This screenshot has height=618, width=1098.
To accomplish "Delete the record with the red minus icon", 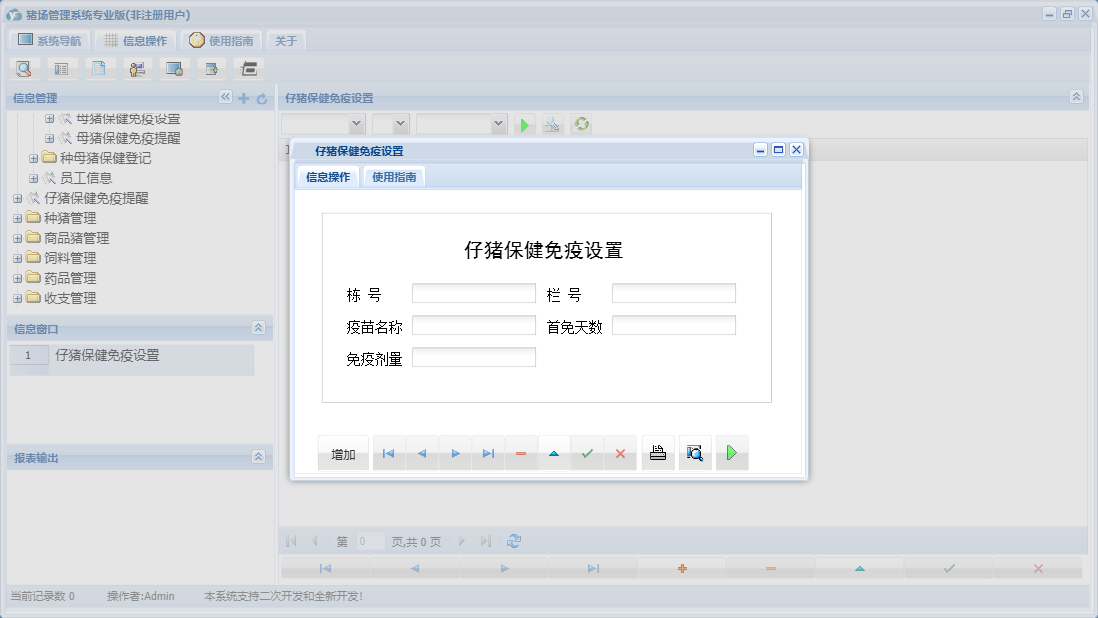I will (x=520, y=452).
